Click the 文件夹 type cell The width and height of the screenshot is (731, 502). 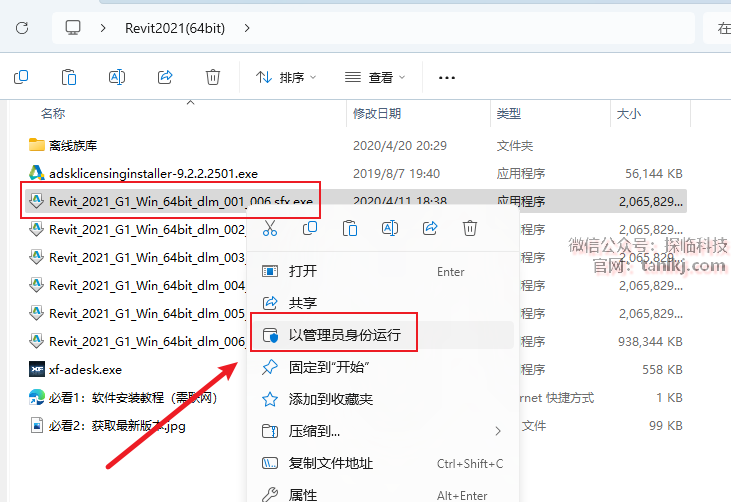(515, 146)
